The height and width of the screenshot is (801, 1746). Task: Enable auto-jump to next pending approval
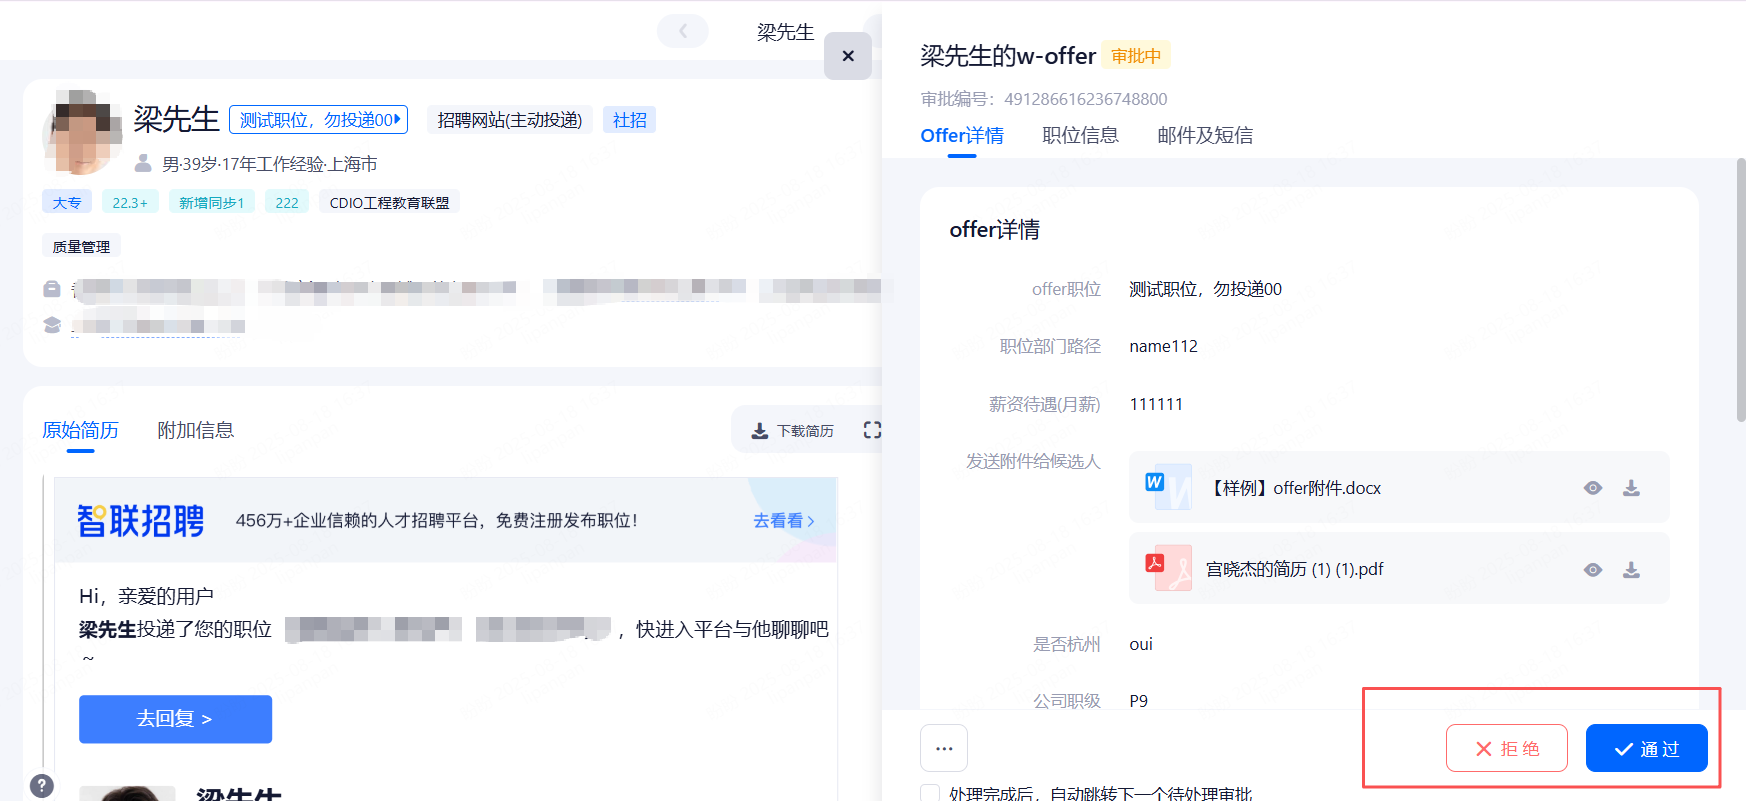point(930,793)
